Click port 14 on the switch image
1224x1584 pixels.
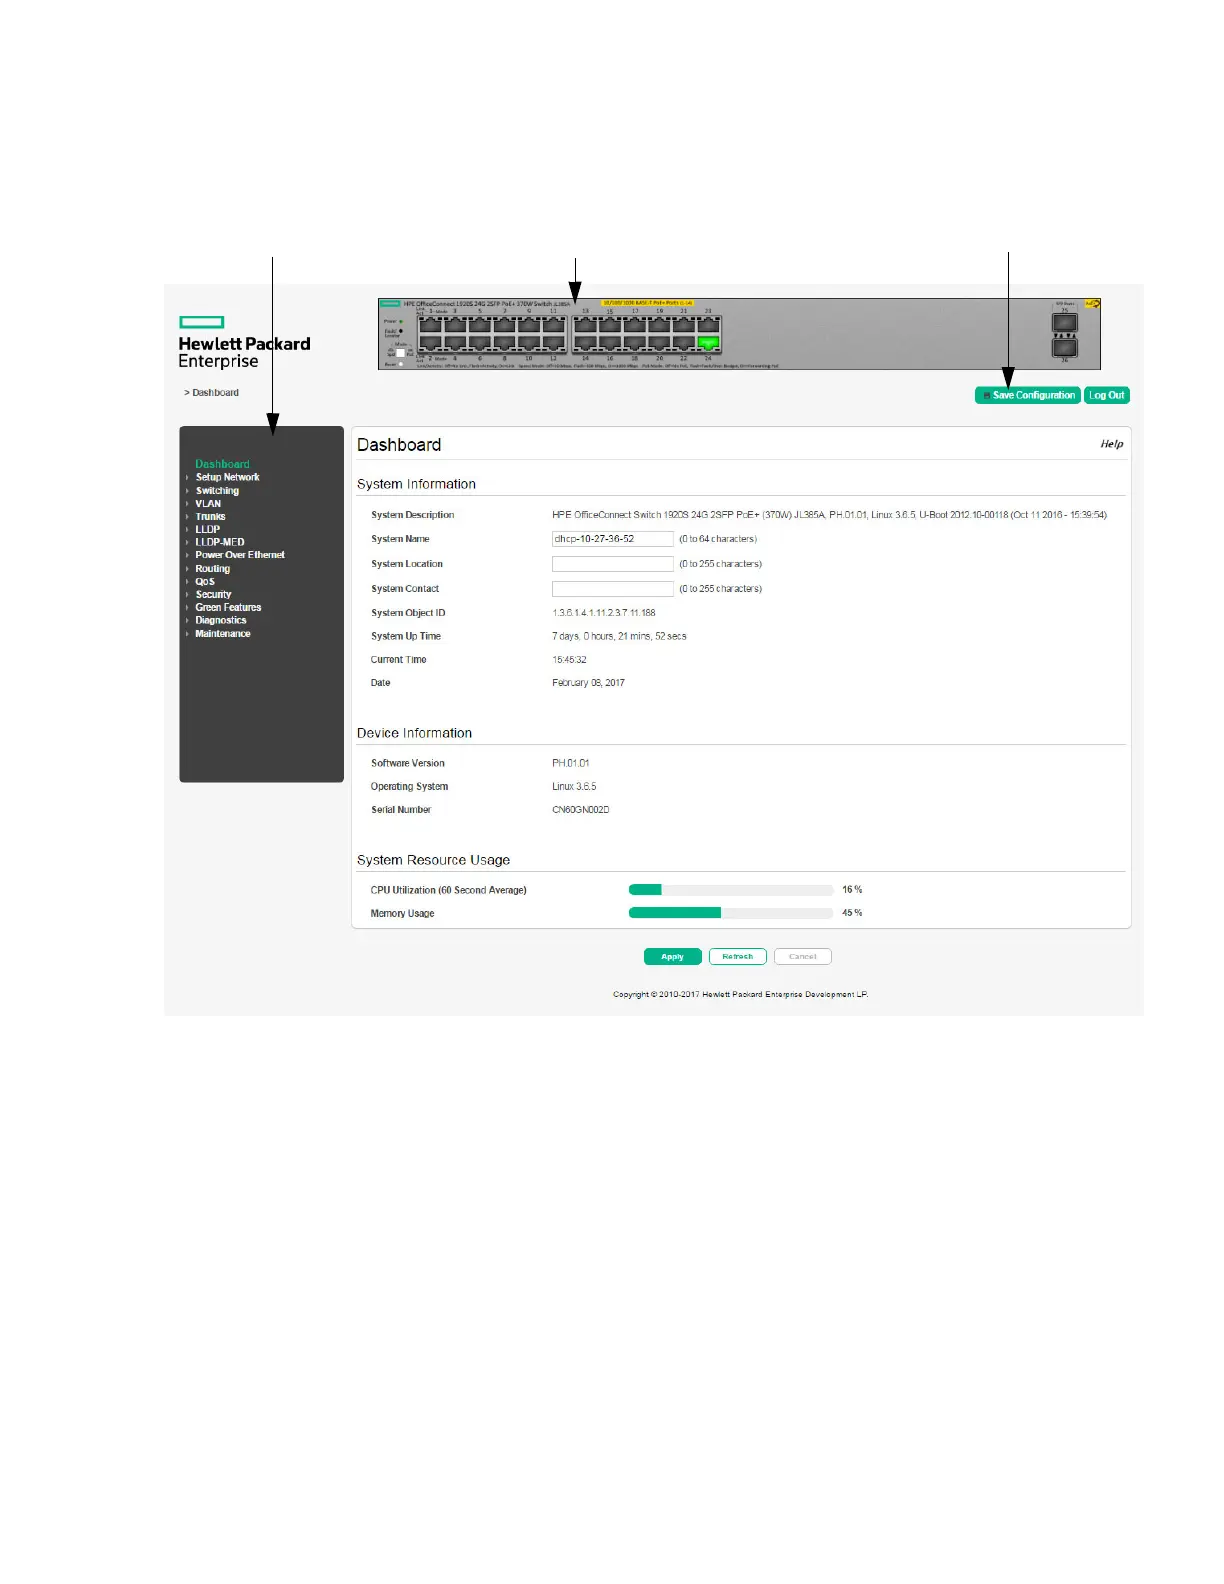click(x=586, y=344)
